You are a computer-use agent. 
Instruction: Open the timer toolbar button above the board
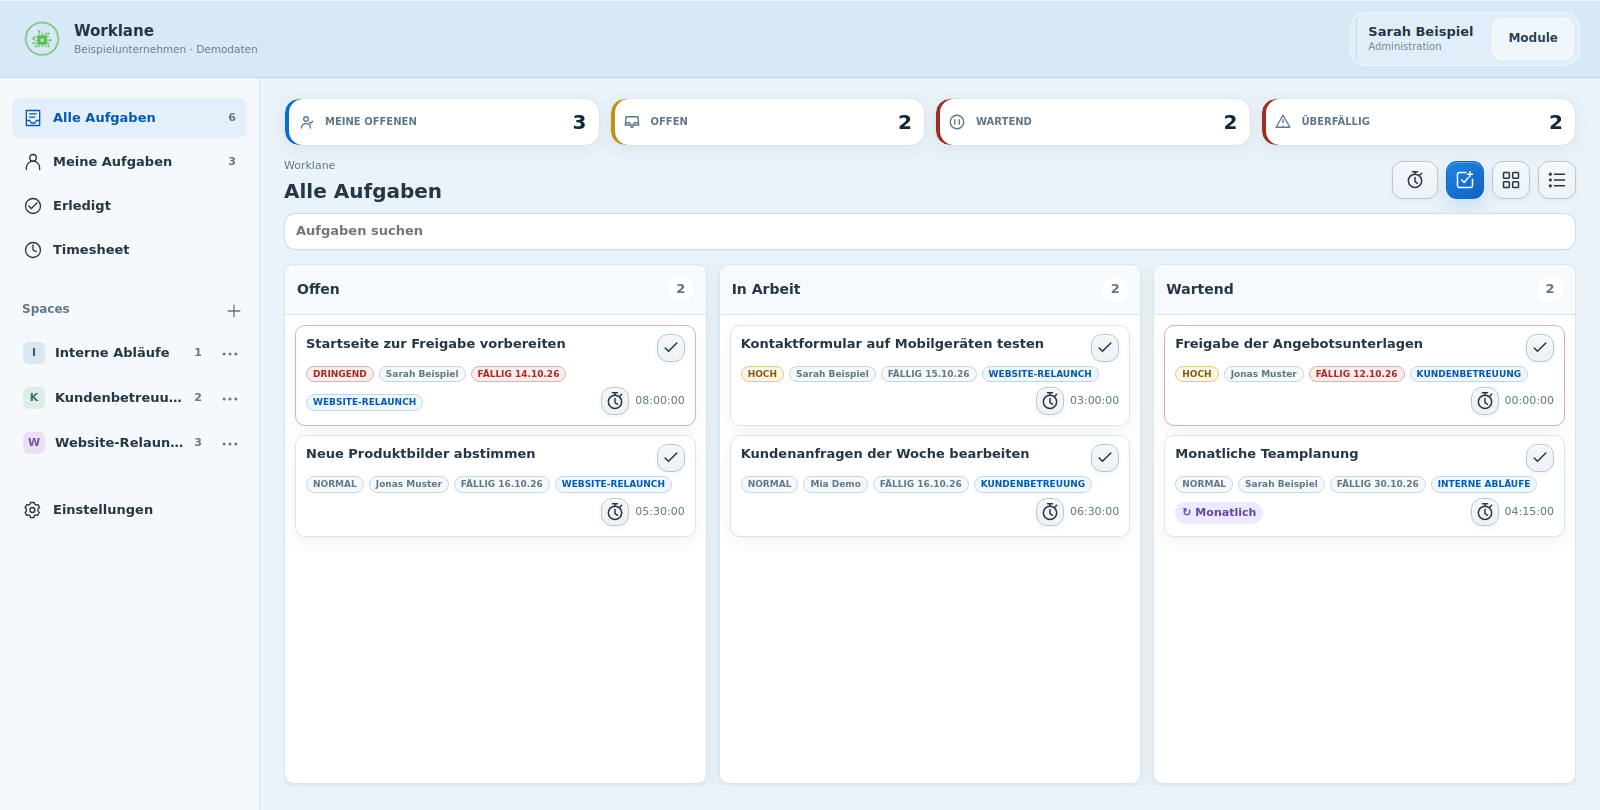click(x=1415, y=180)
